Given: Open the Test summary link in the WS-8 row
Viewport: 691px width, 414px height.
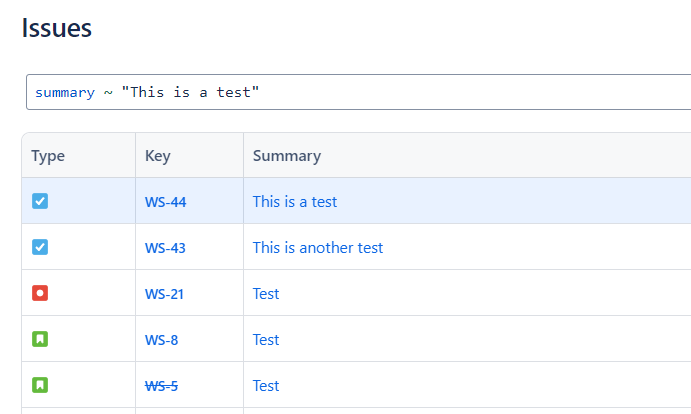Looking at the screenshot, I should point(266,339).
